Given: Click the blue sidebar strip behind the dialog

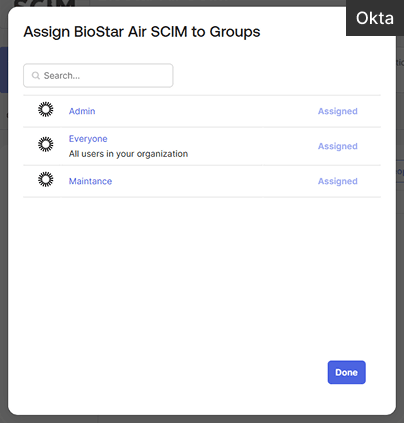Looking at the screenshot, I should click(x=4, y=70).
